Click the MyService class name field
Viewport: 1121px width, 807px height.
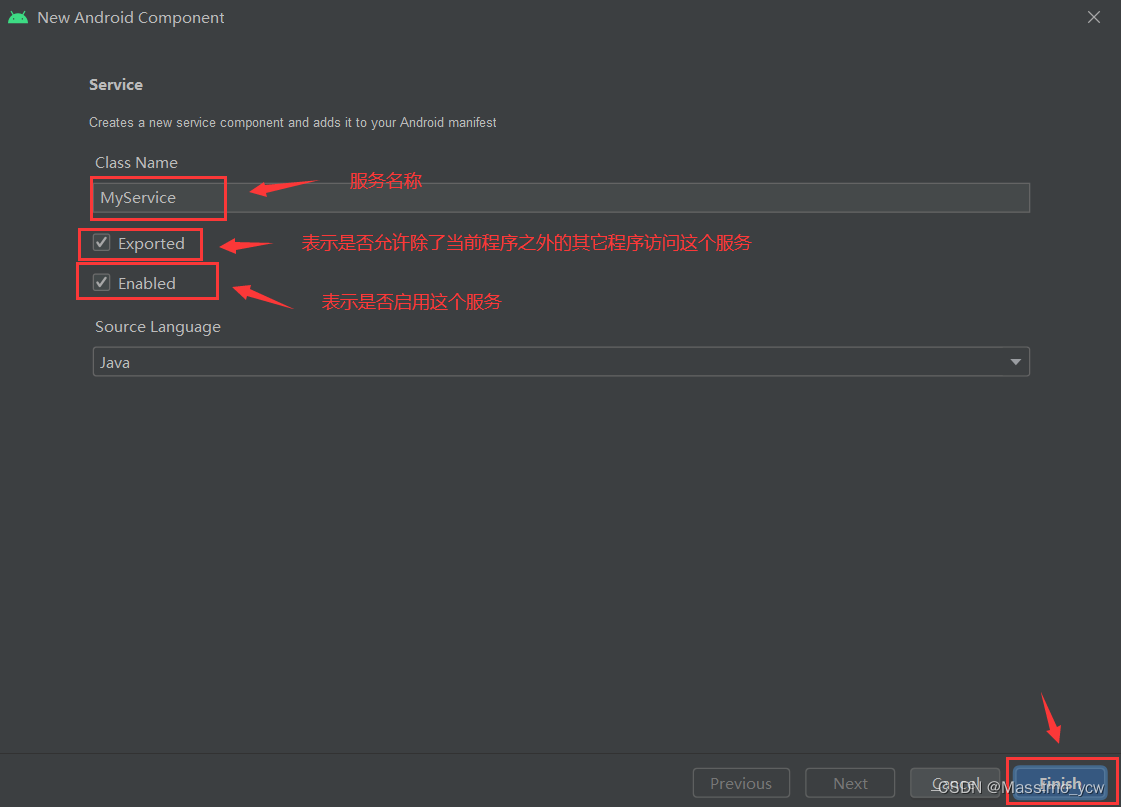coord(561,197)
